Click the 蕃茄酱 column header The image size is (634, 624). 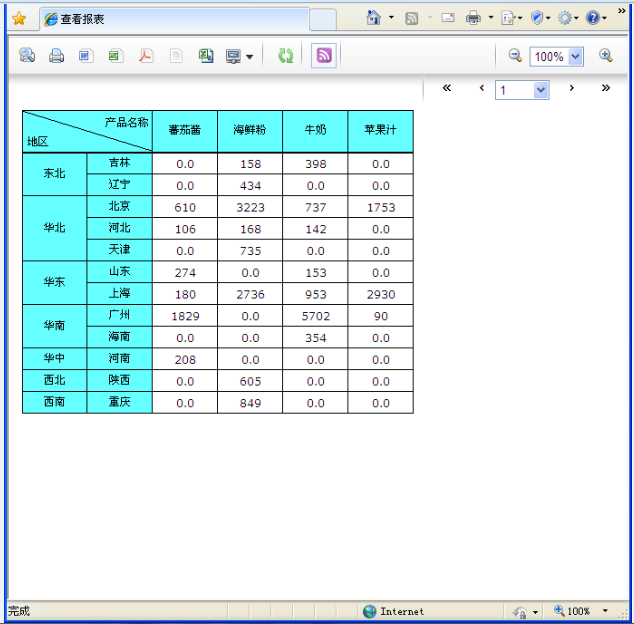tap(185, 130)
